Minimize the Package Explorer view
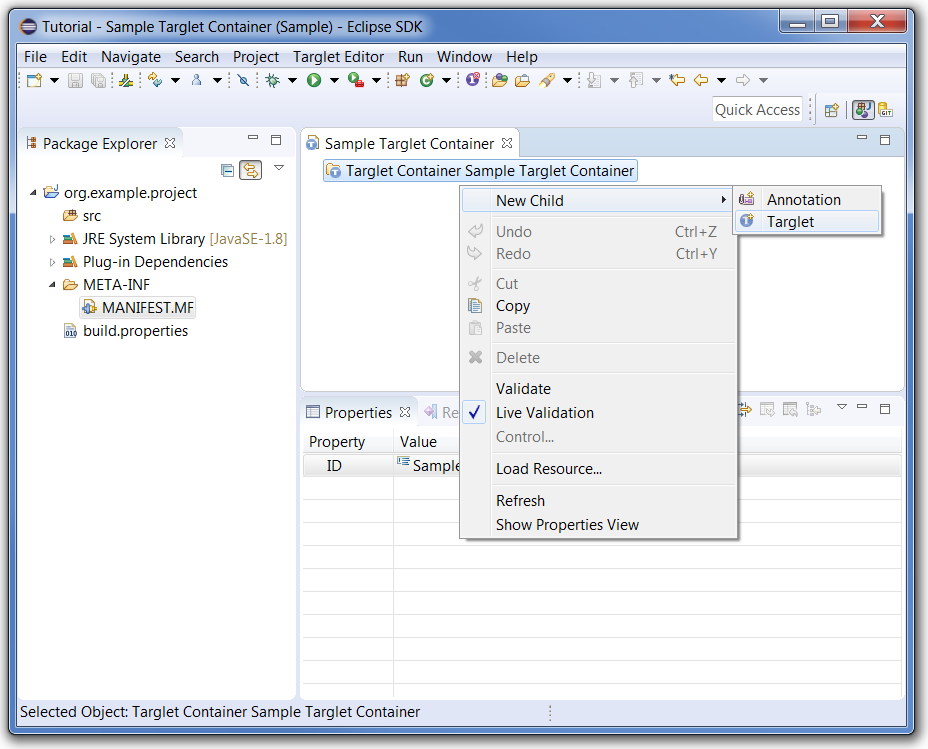928x749 pixels. (x=253, y=138)
